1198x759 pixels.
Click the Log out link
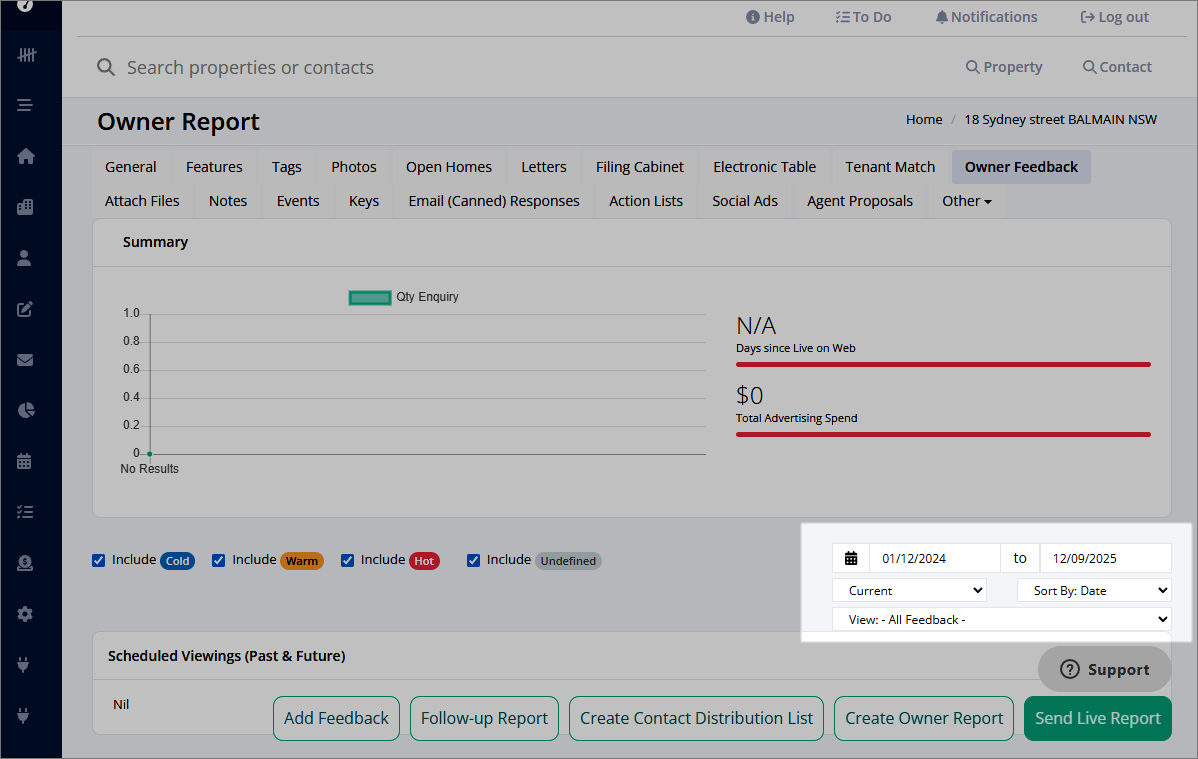(1114, 17)
